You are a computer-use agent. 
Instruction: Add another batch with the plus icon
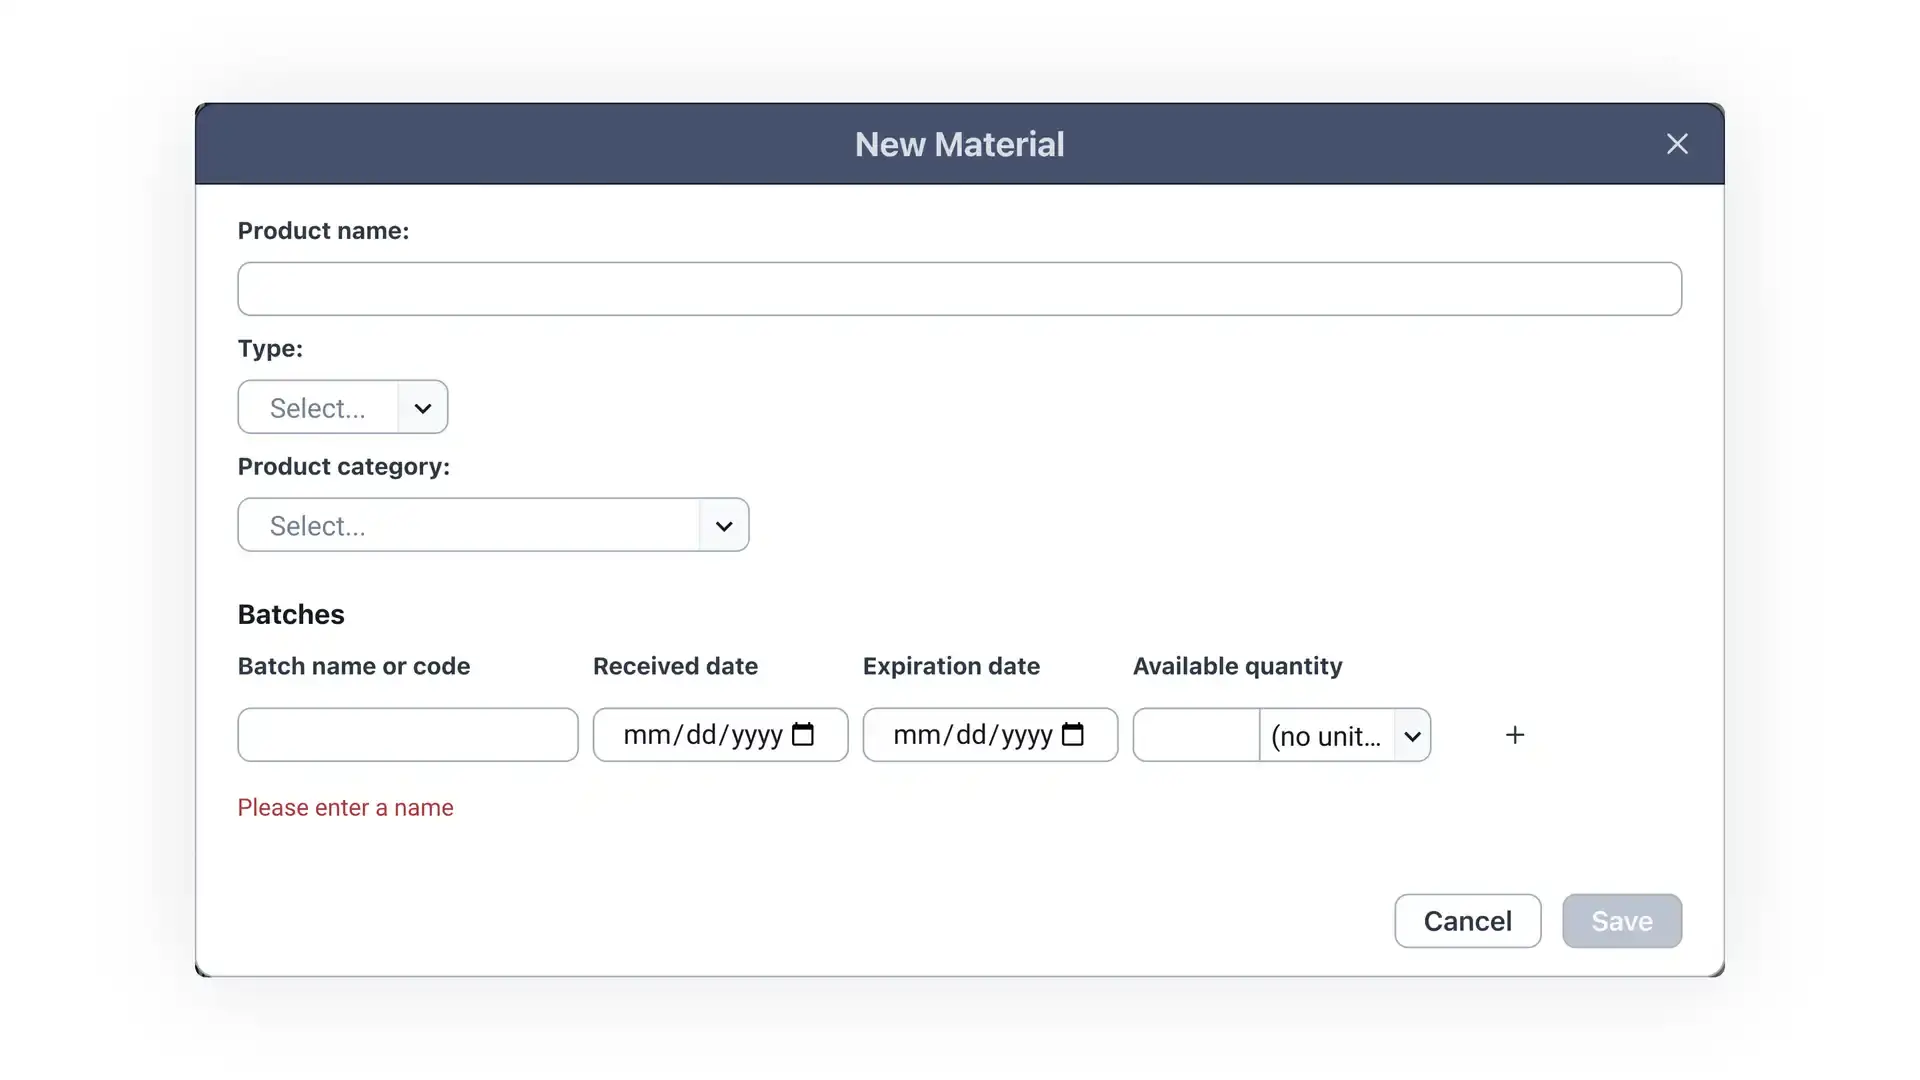[x=1515, y=735]
